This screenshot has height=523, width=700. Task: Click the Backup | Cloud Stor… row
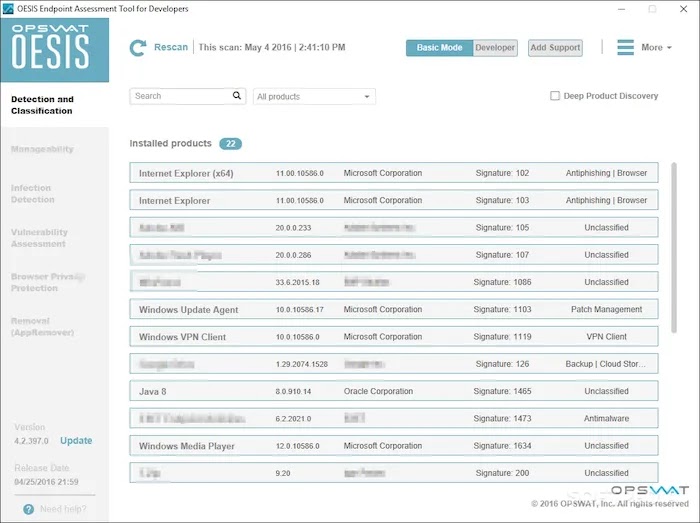coord(394,364)
